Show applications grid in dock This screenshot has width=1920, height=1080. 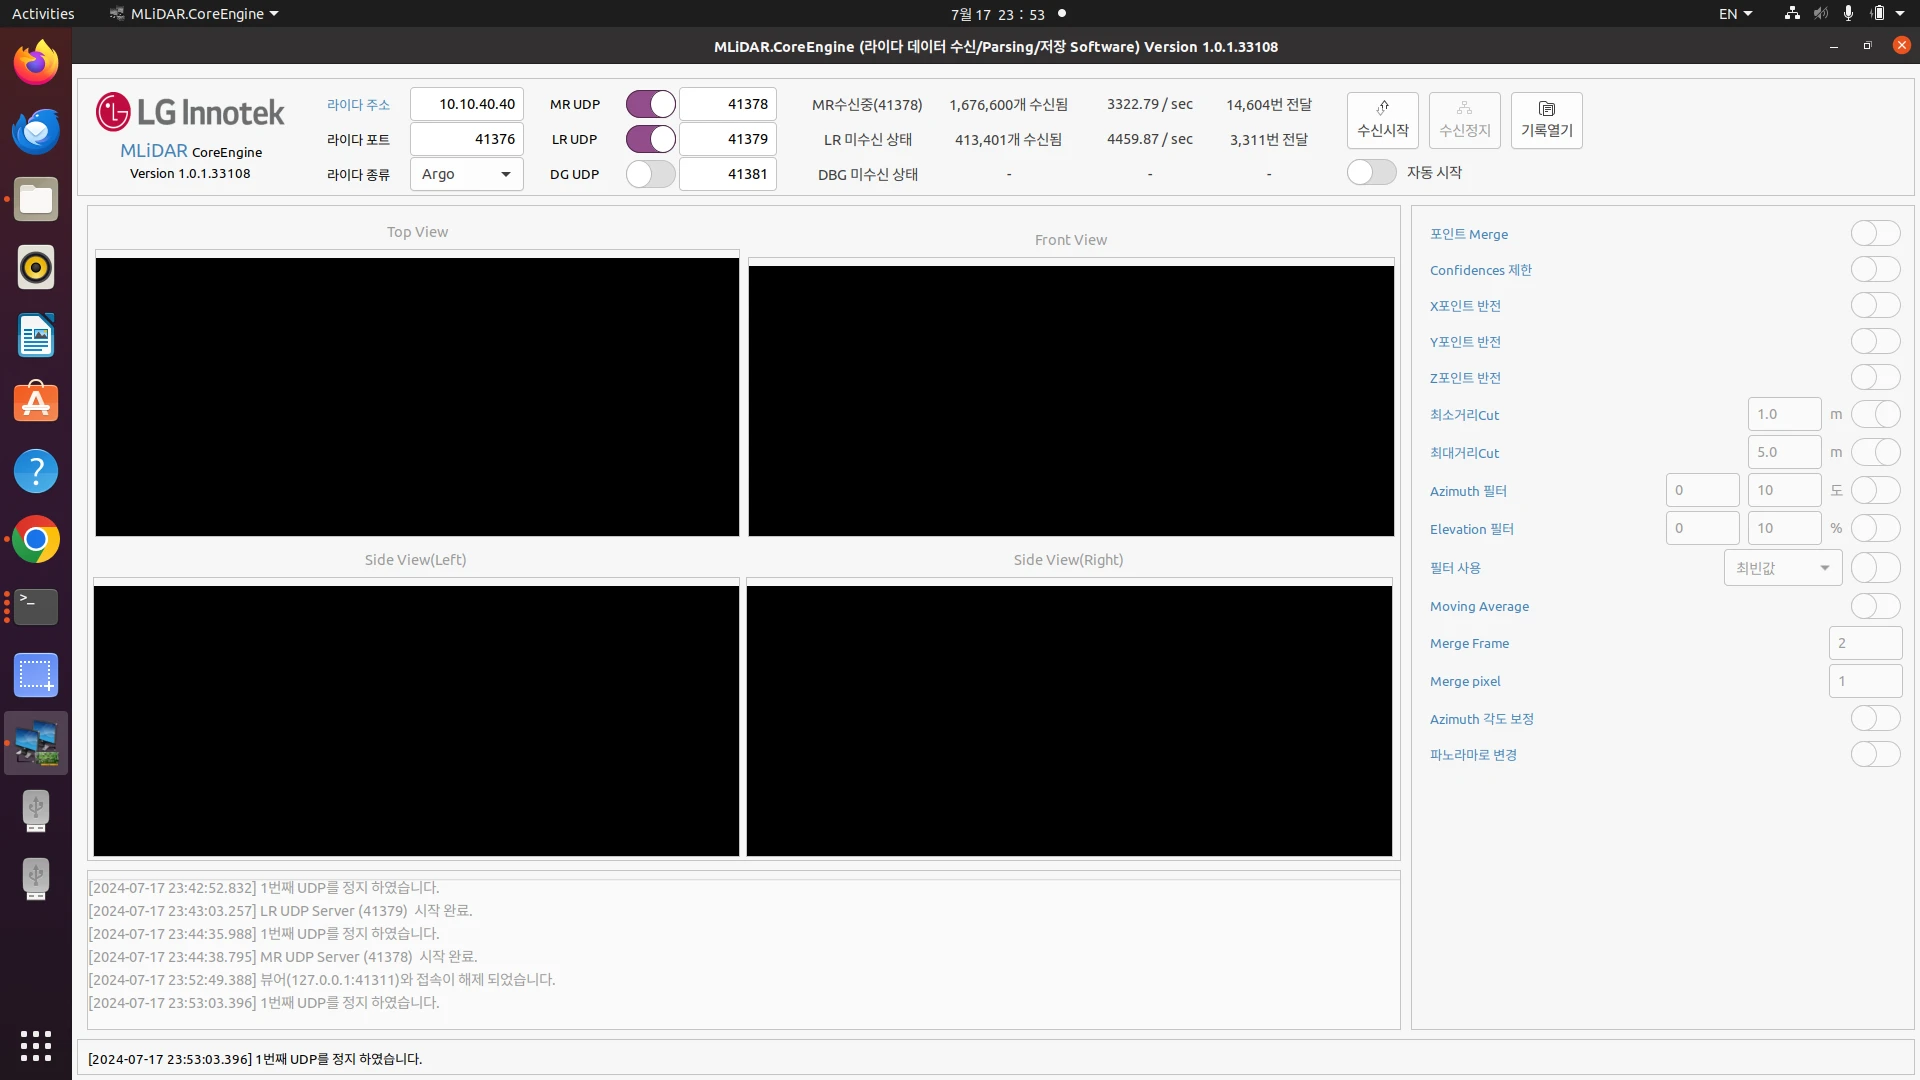36,1046
